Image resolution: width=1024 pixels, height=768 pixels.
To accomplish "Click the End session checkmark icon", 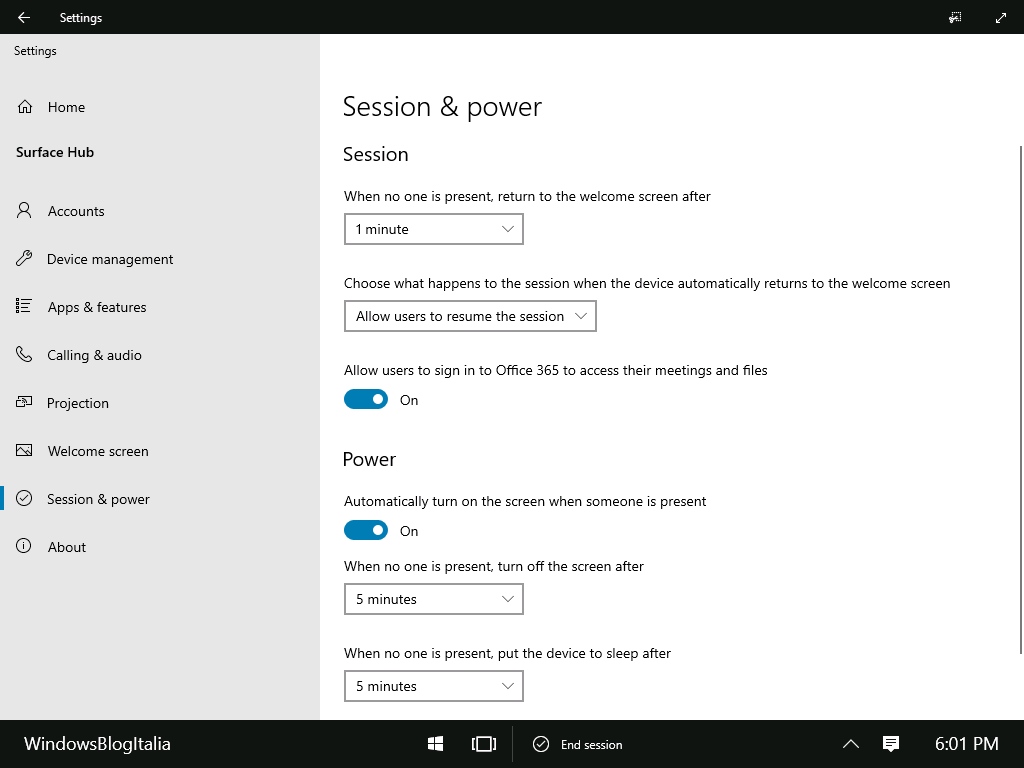I will (541, 744).
